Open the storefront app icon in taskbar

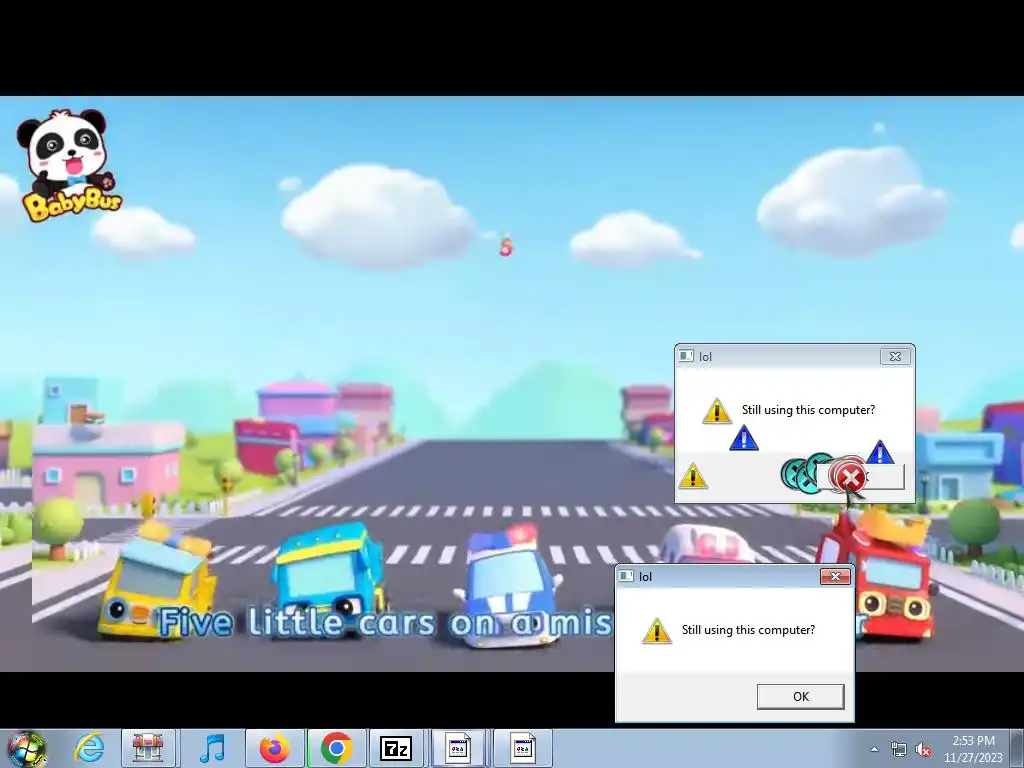(148, 748)
